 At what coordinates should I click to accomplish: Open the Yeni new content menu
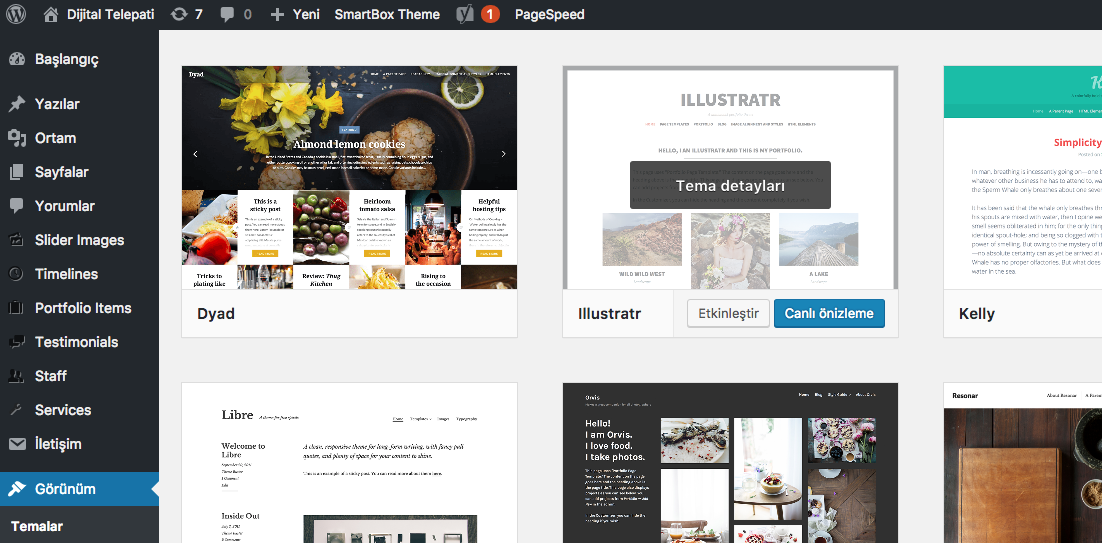tap(306, 14)
